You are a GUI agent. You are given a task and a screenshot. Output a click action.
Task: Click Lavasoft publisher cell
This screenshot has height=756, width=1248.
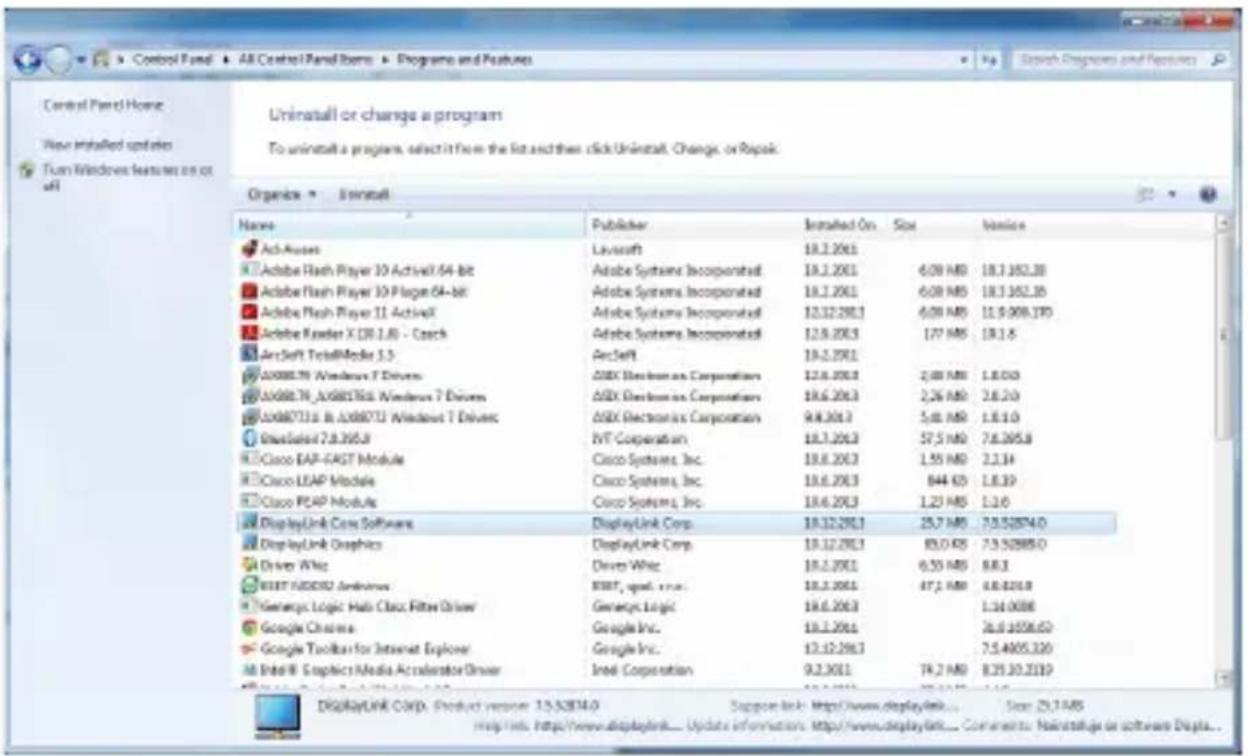[x=617, y=249]
